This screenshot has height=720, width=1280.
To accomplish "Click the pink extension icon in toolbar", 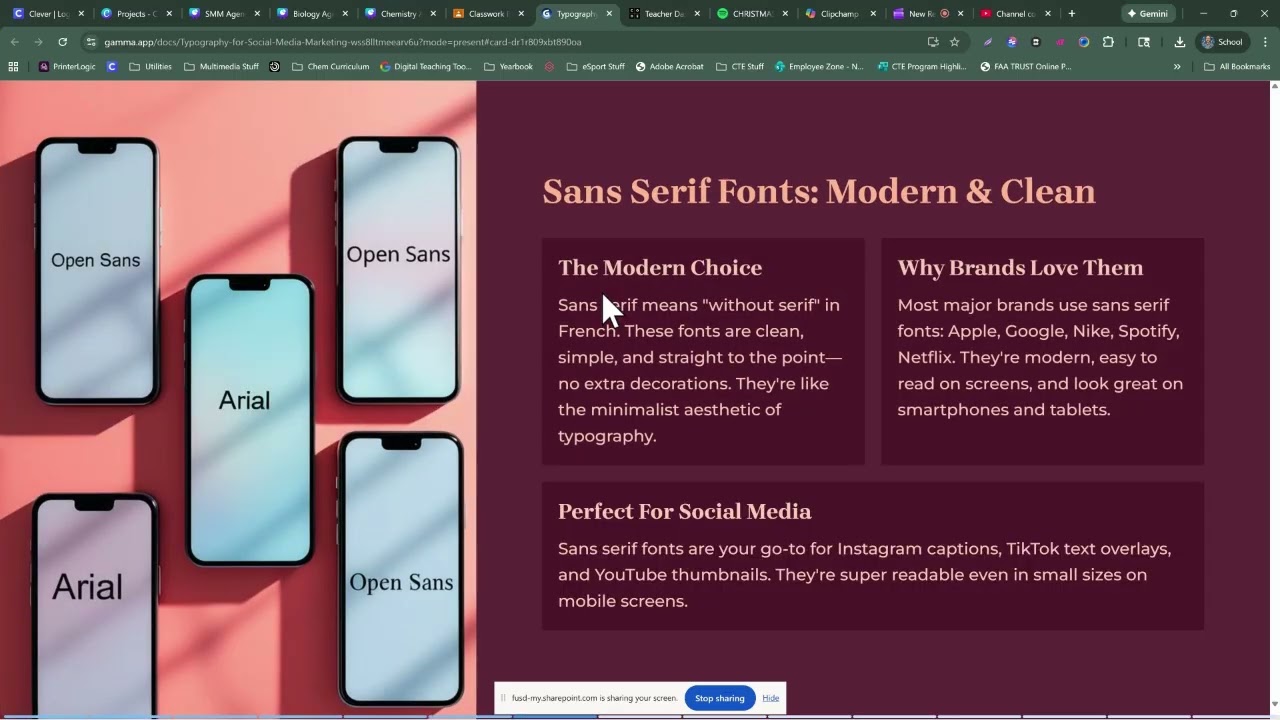I will (x=1060, y=42).
